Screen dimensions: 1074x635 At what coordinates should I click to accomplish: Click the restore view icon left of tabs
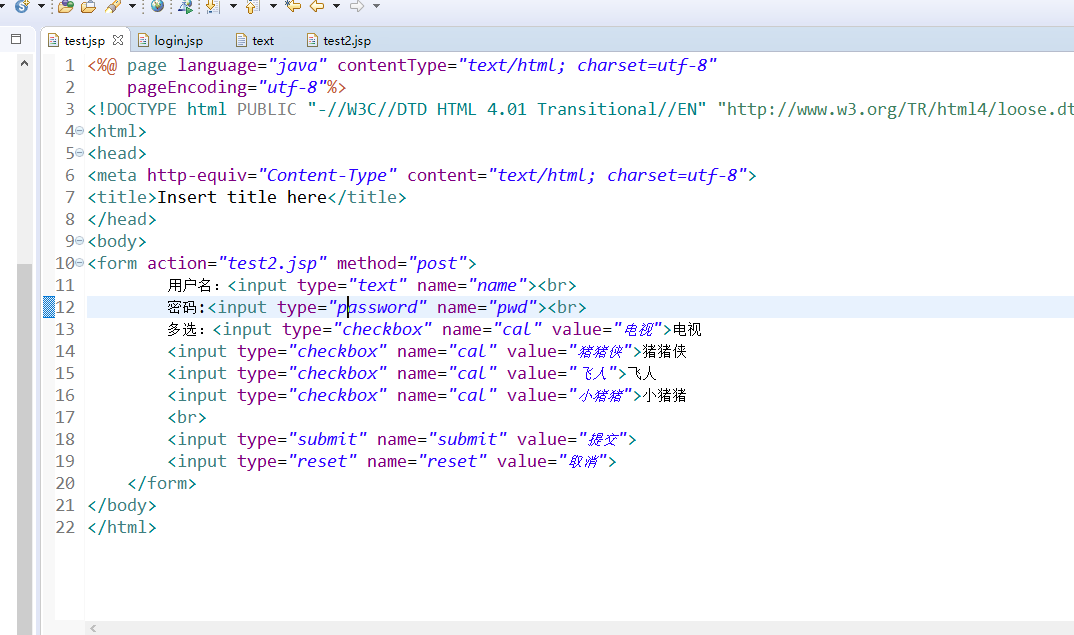(x=16, y=40)
